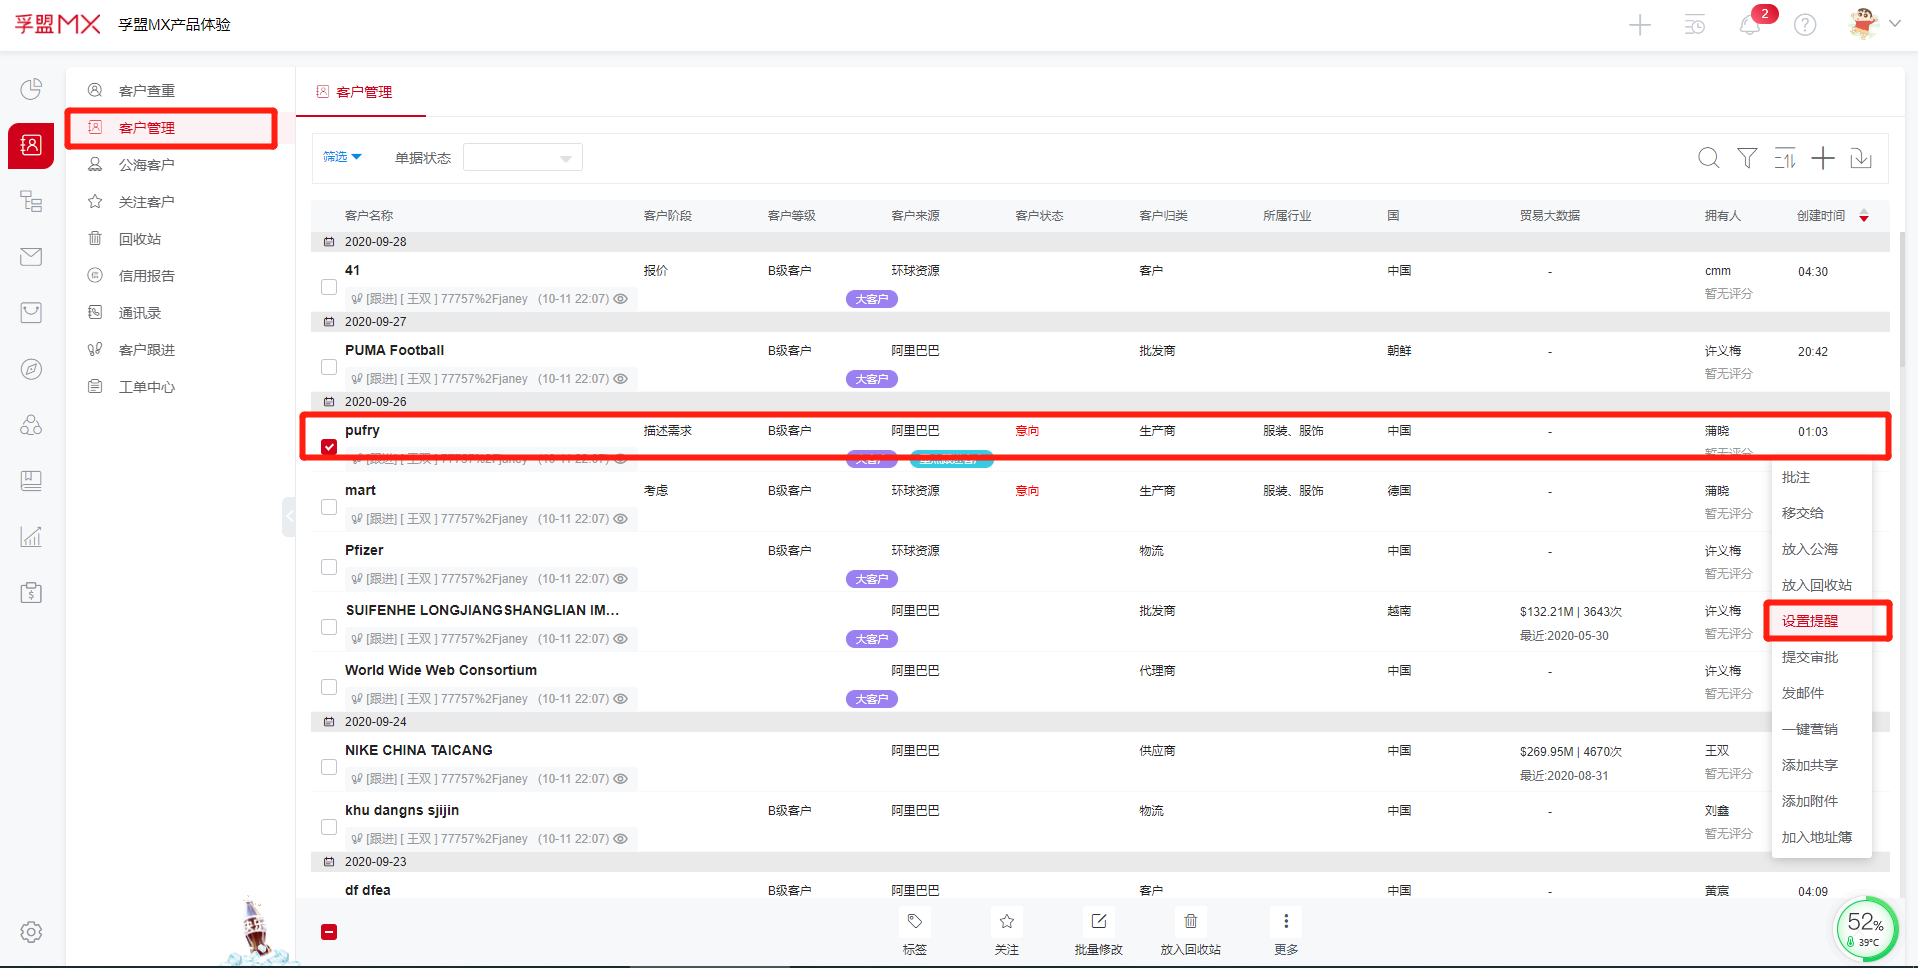Click 放入回收站 trash icon in bottom bar

(x=1190, y=921)
